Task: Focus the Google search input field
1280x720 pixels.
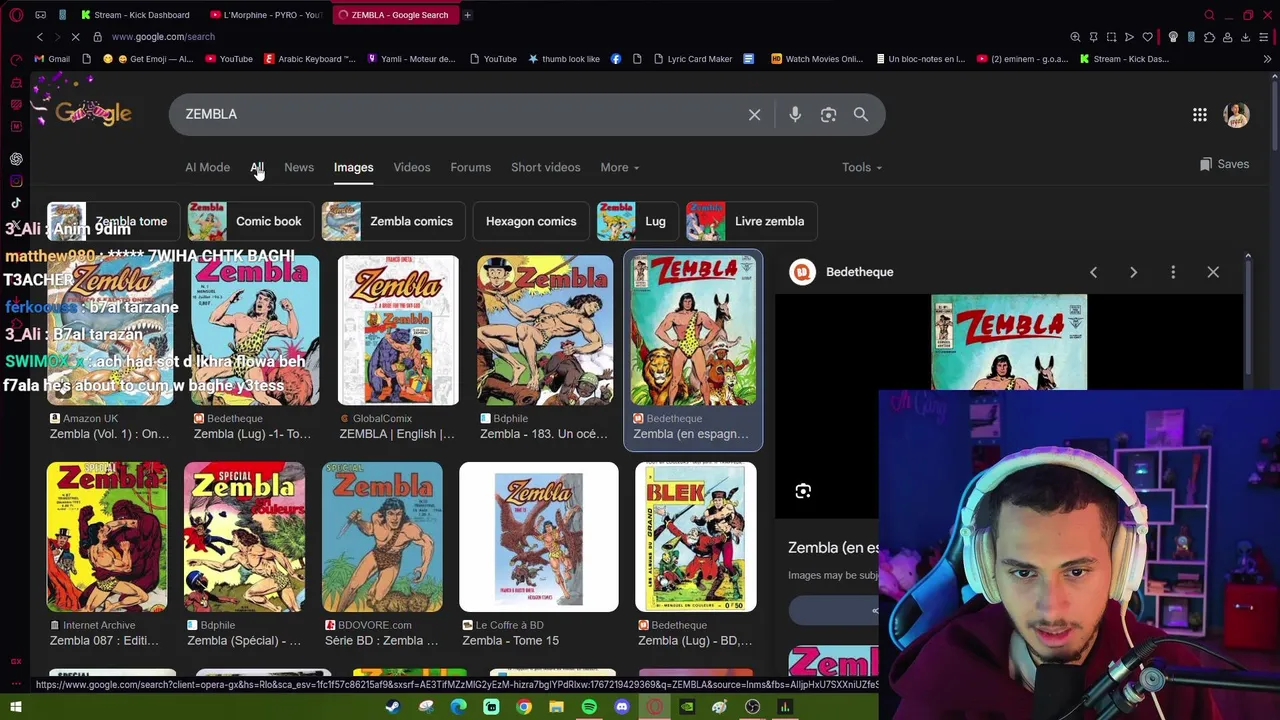Action: pos(460,114)
